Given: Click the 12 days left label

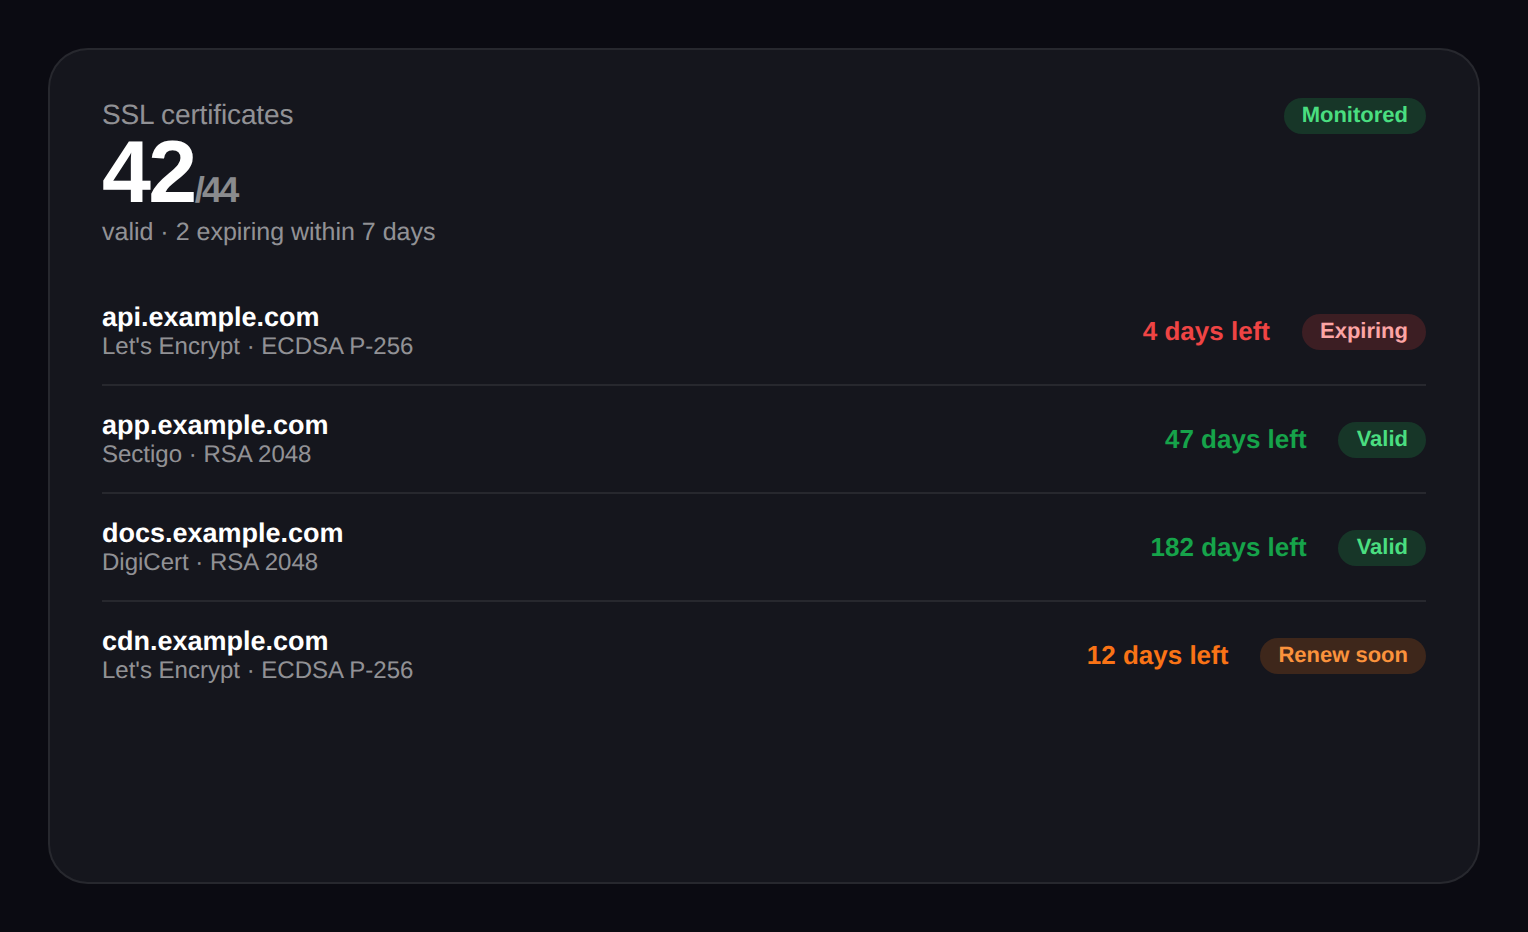Looking at the screenshot, I should click(1157, 655).
